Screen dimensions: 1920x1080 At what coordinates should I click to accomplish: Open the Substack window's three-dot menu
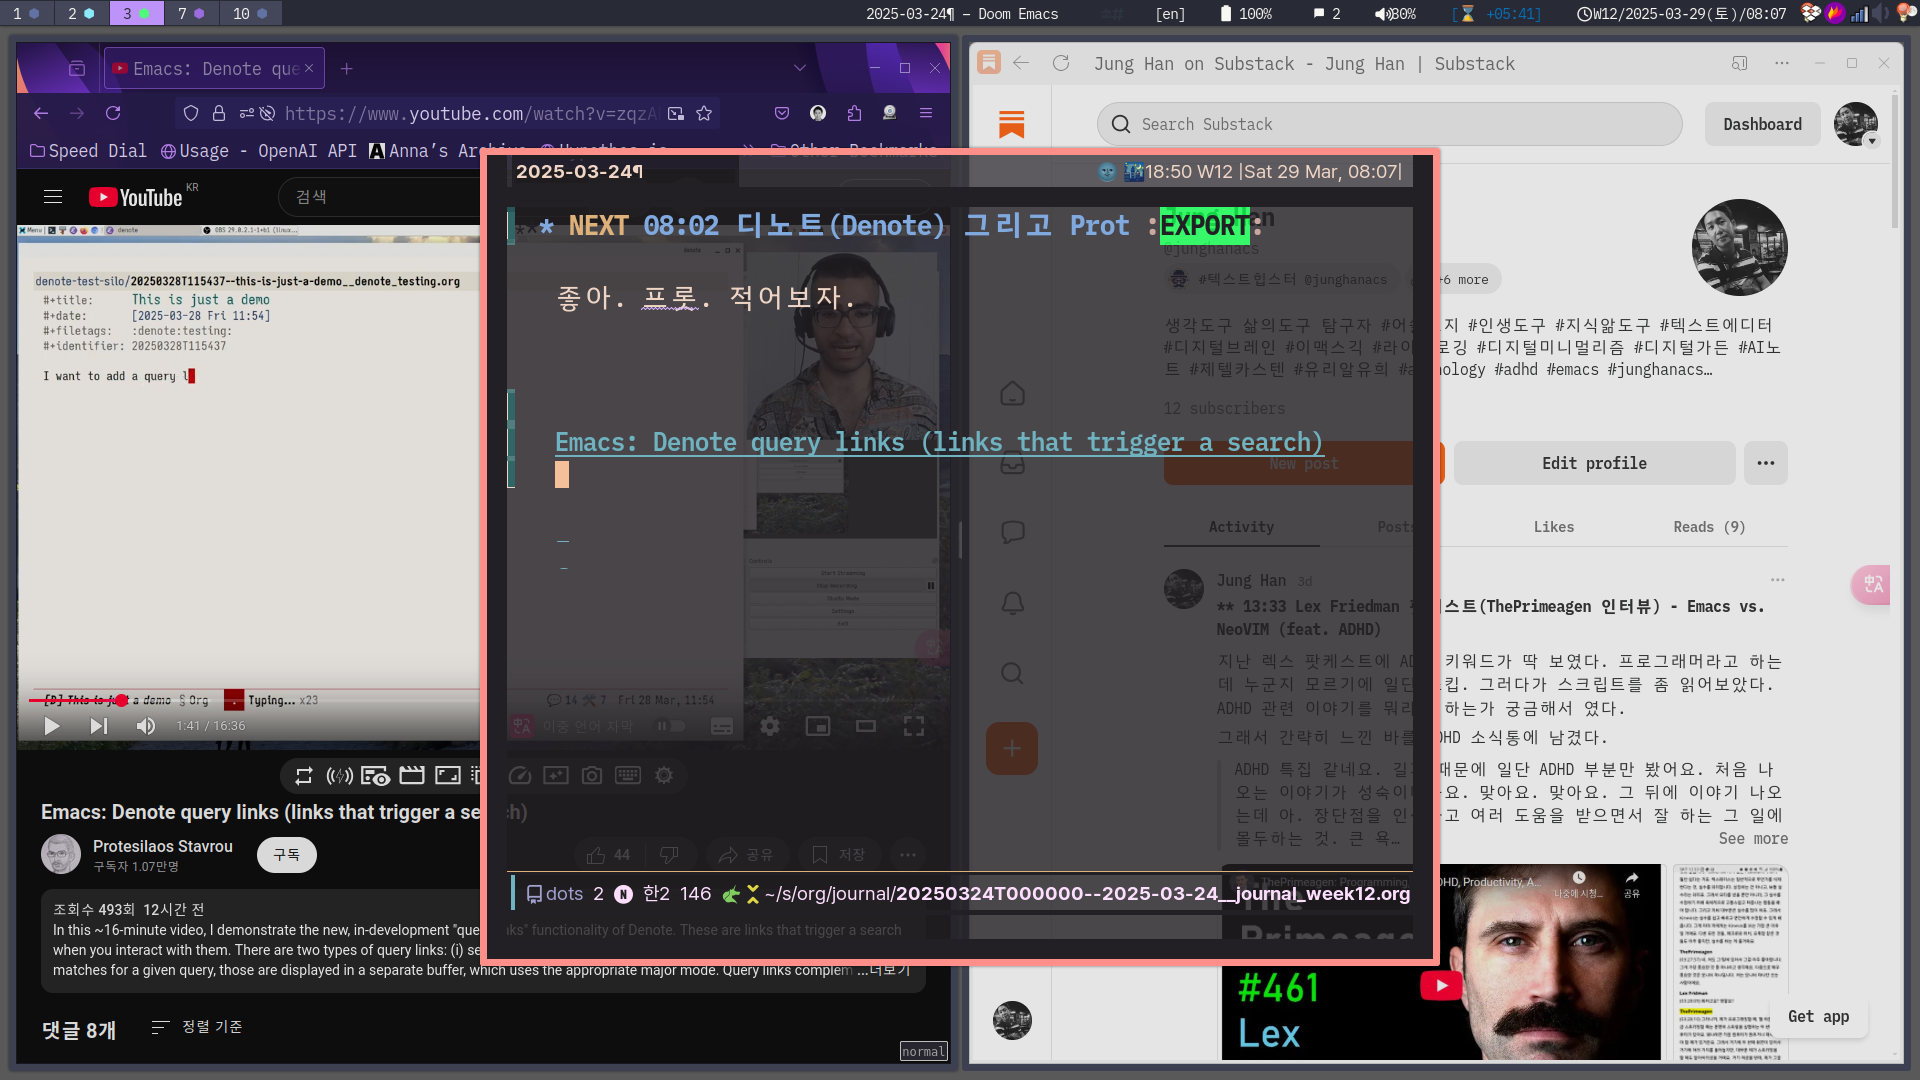1782,63
